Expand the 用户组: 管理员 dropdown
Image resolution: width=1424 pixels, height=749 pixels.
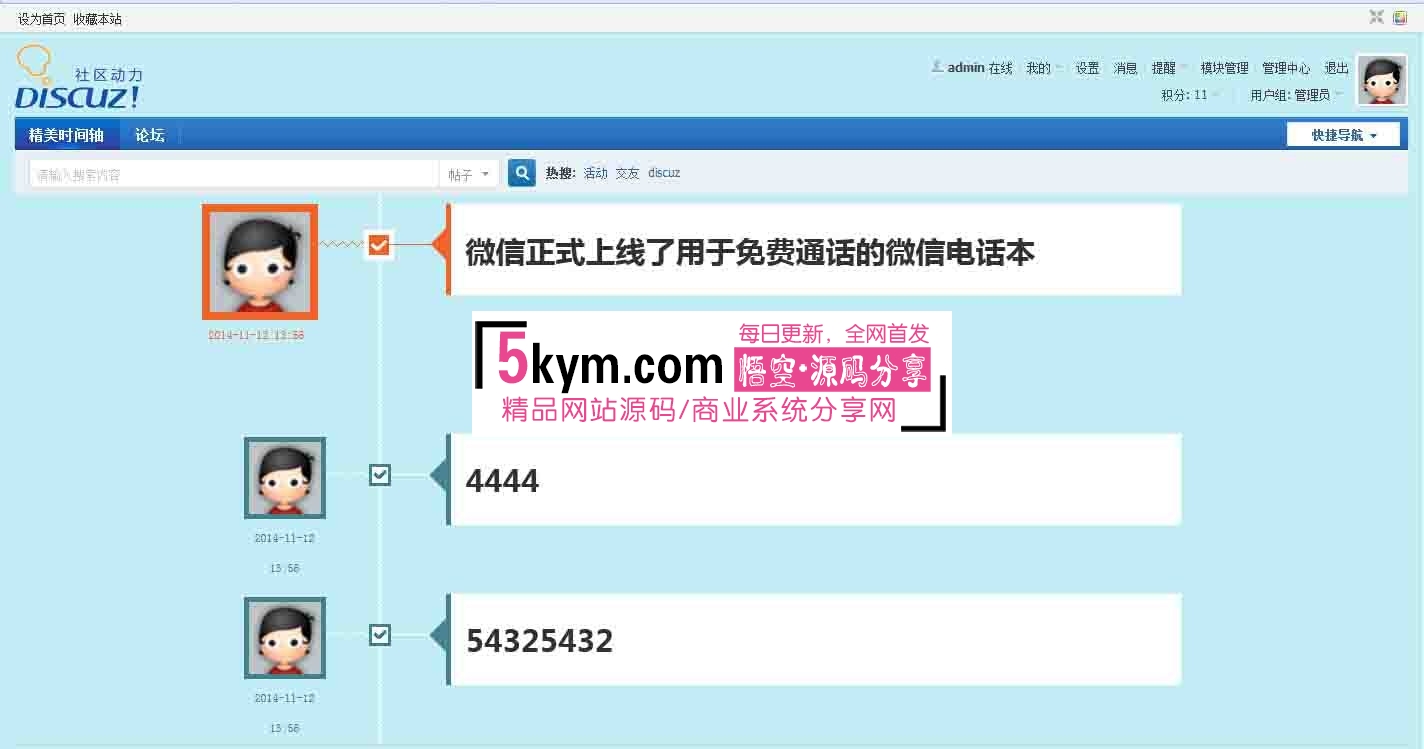[1297, 95]
